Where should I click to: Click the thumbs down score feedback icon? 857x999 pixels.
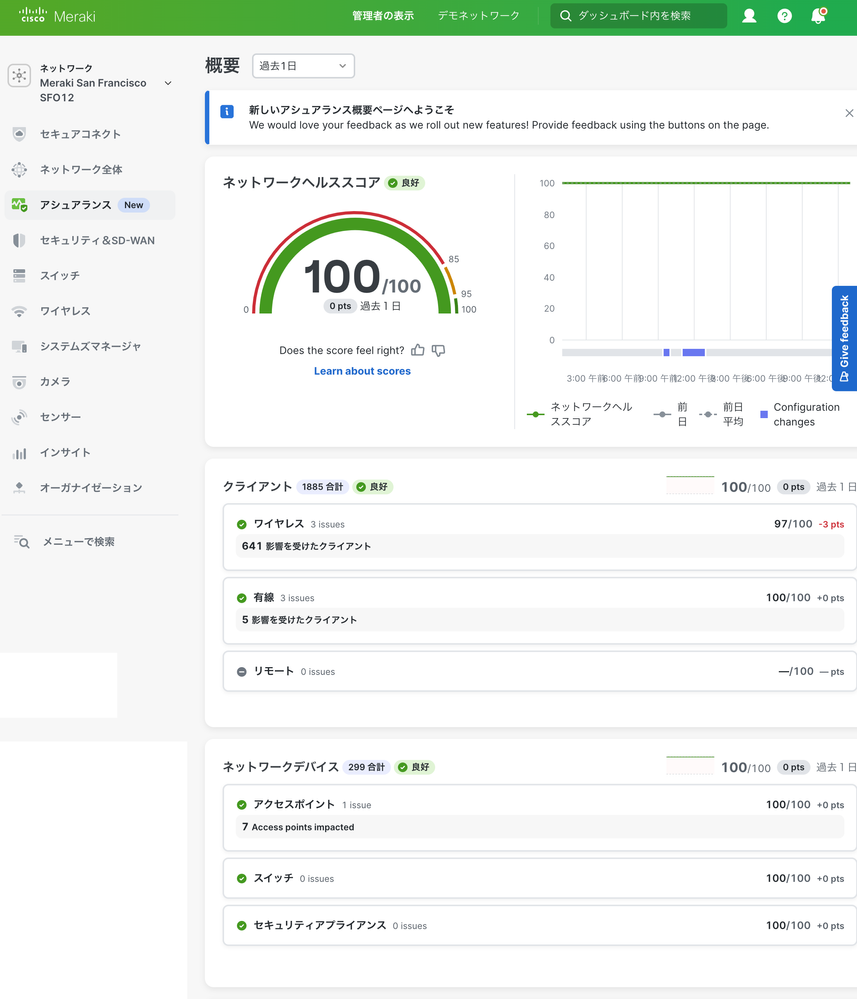[x=438, y=350]
